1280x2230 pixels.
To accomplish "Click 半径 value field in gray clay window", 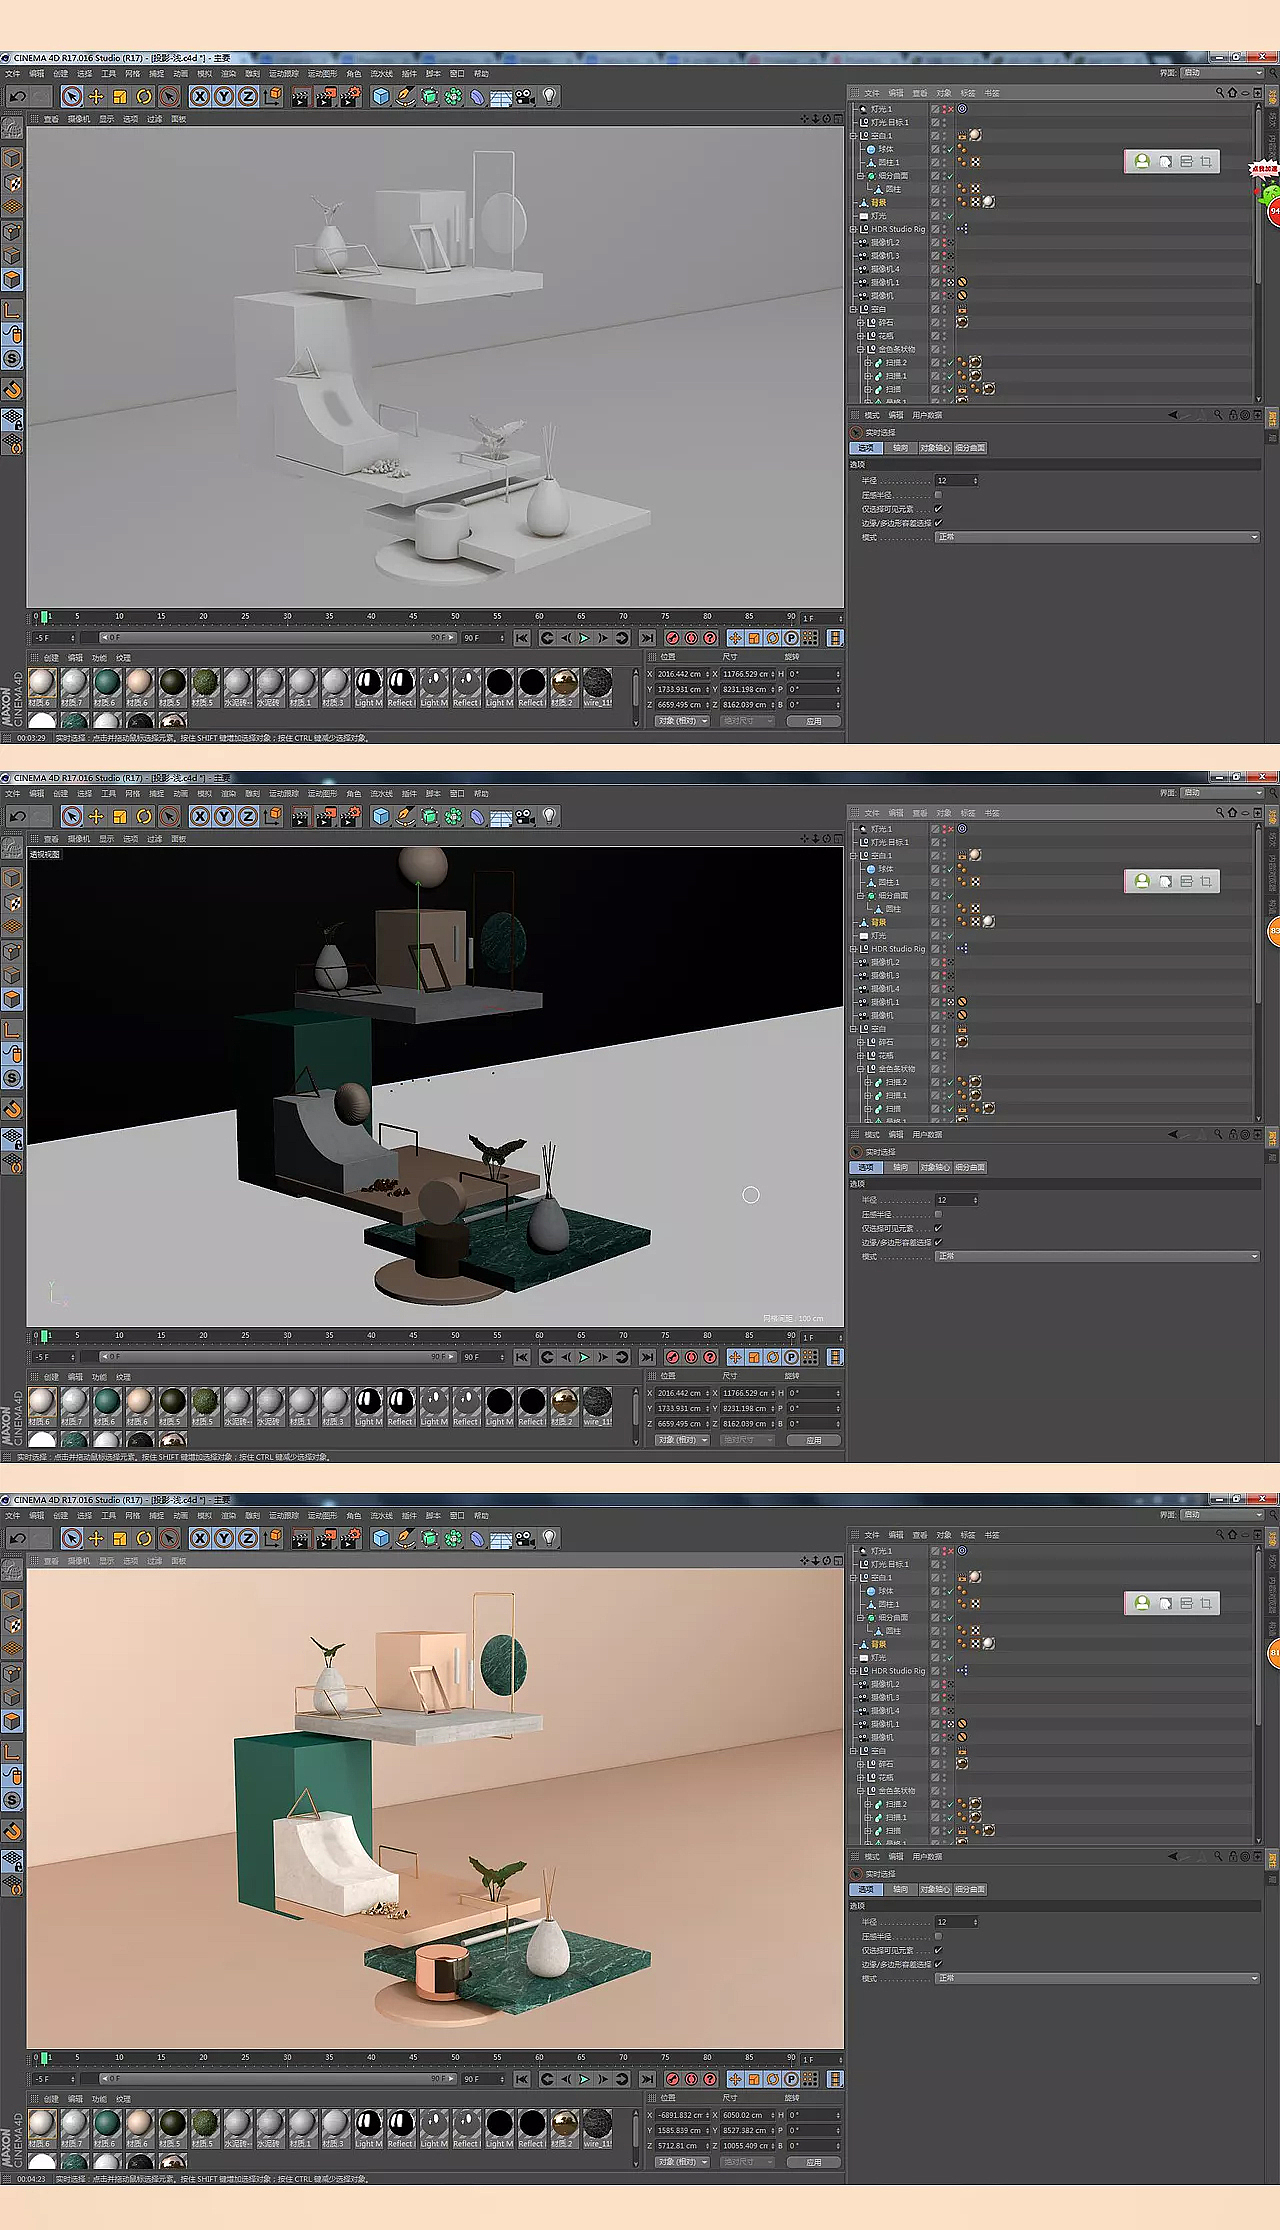I will pyautogui.click(x=955, y=481).
